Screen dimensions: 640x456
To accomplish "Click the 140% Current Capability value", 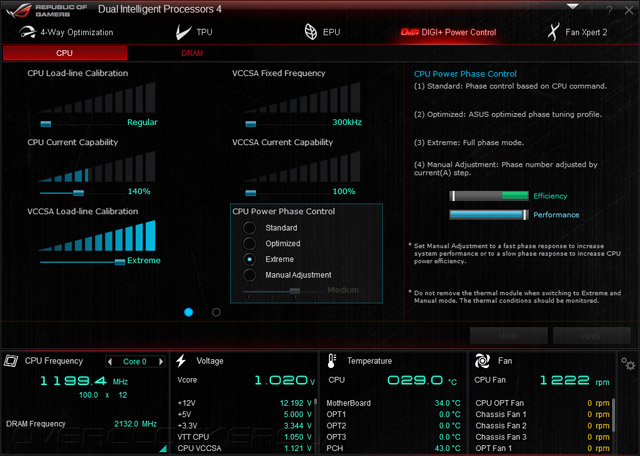I will (x=139, y=191).
